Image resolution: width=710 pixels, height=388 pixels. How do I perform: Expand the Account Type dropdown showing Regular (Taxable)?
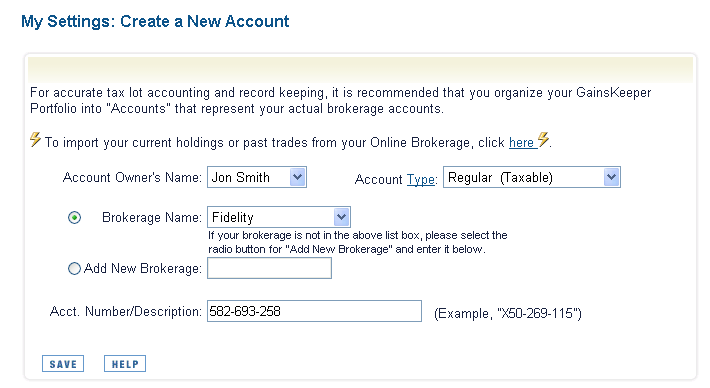pyautogui.click(x=532, y=177)
